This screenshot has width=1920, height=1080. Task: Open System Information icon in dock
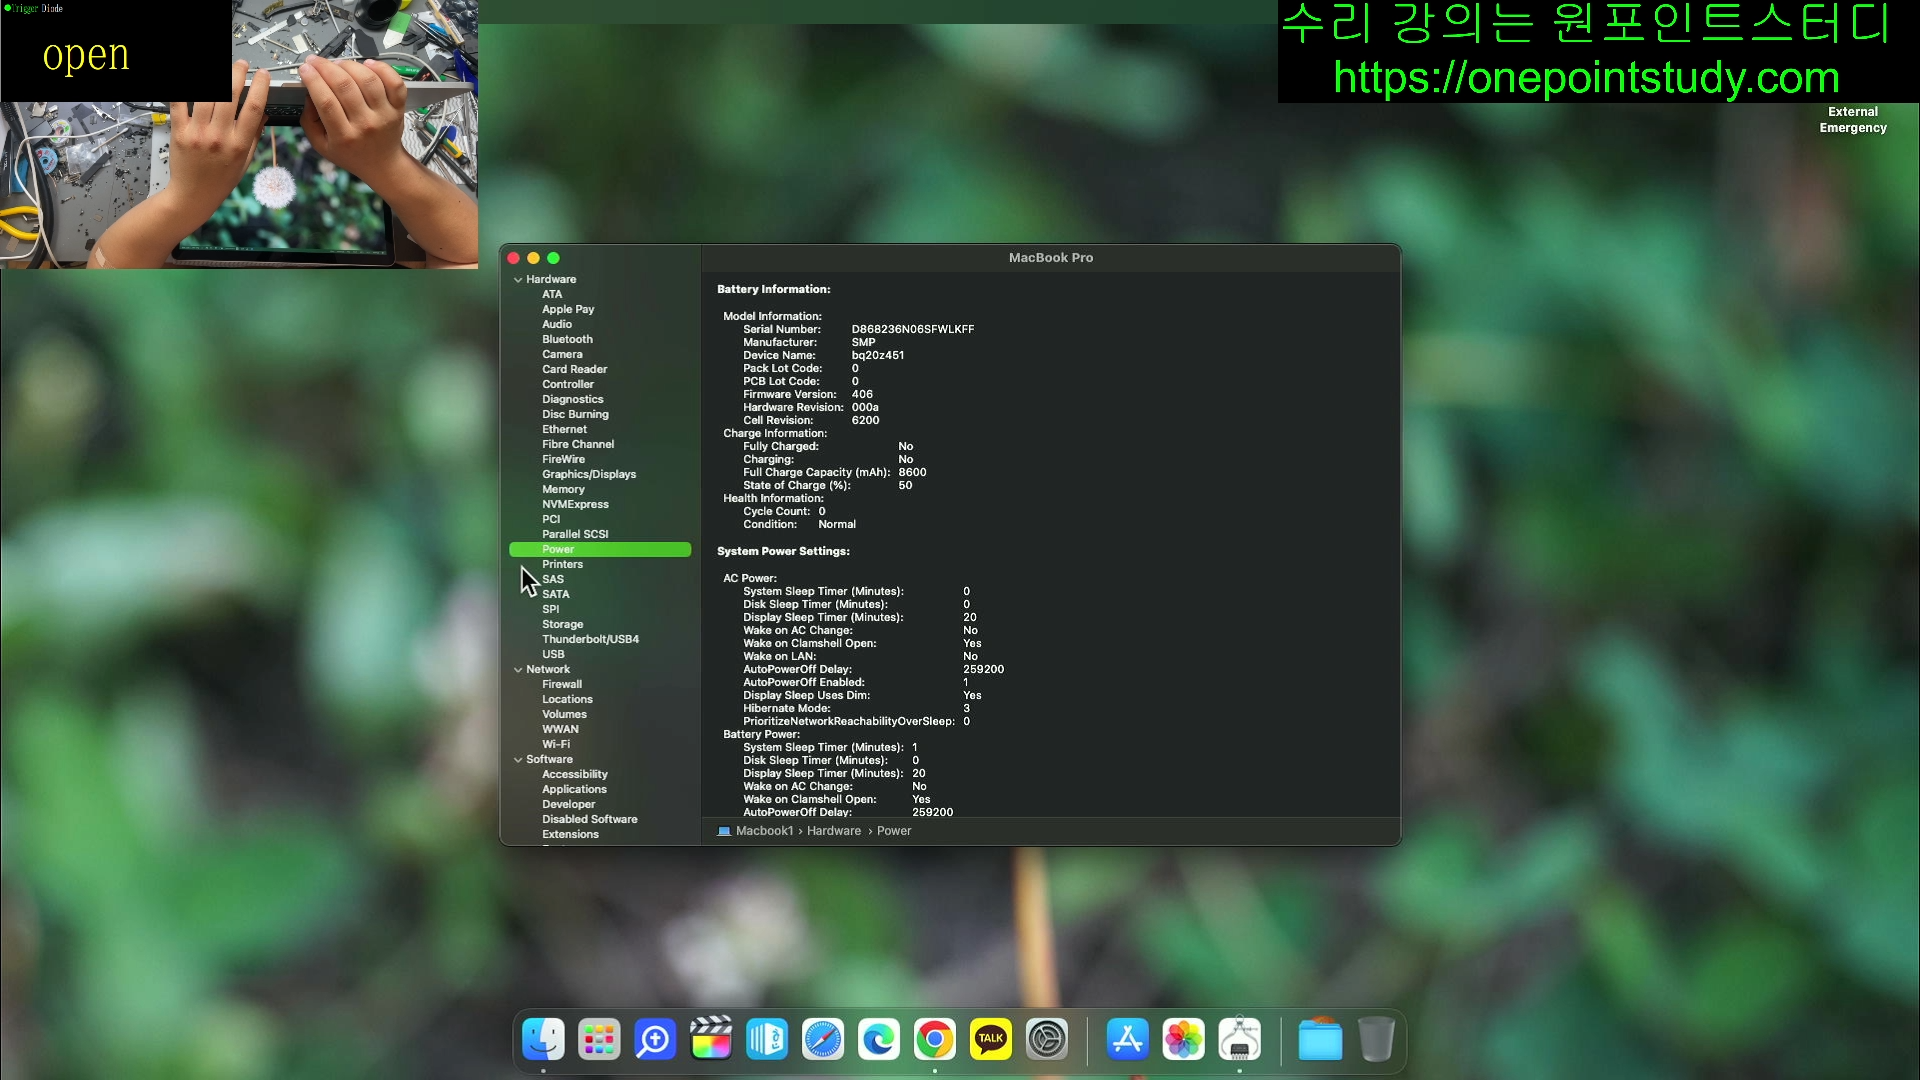(1239, 1040)
